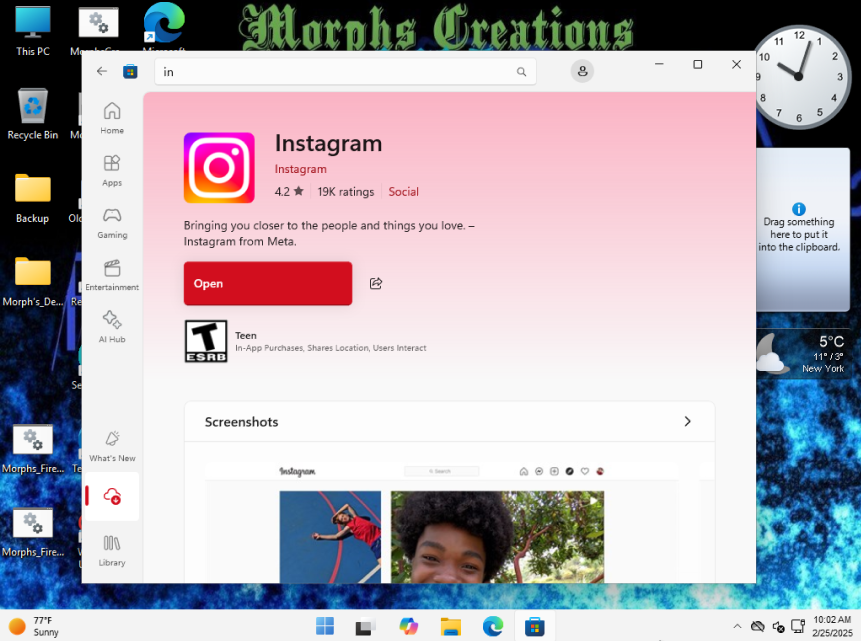Image resolution: width=861 pixels, height=641 pixels.
Task: Click the ESRB Teen rating badge
Action: (x=206, y=341)
